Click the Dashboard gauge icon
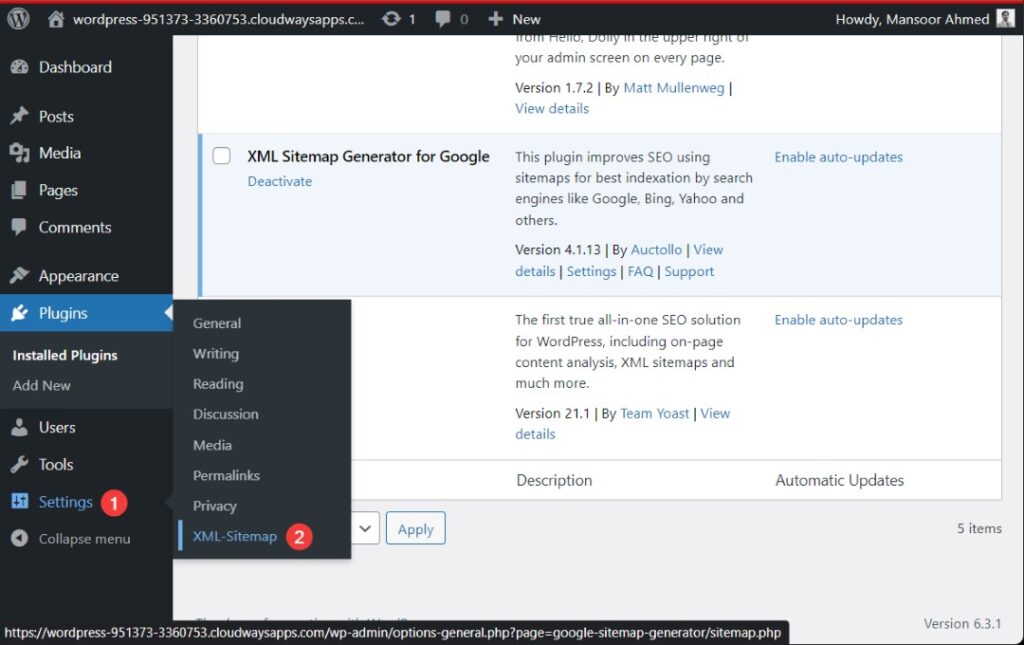This screenshot has width=1024, height=645. [20, 67]
